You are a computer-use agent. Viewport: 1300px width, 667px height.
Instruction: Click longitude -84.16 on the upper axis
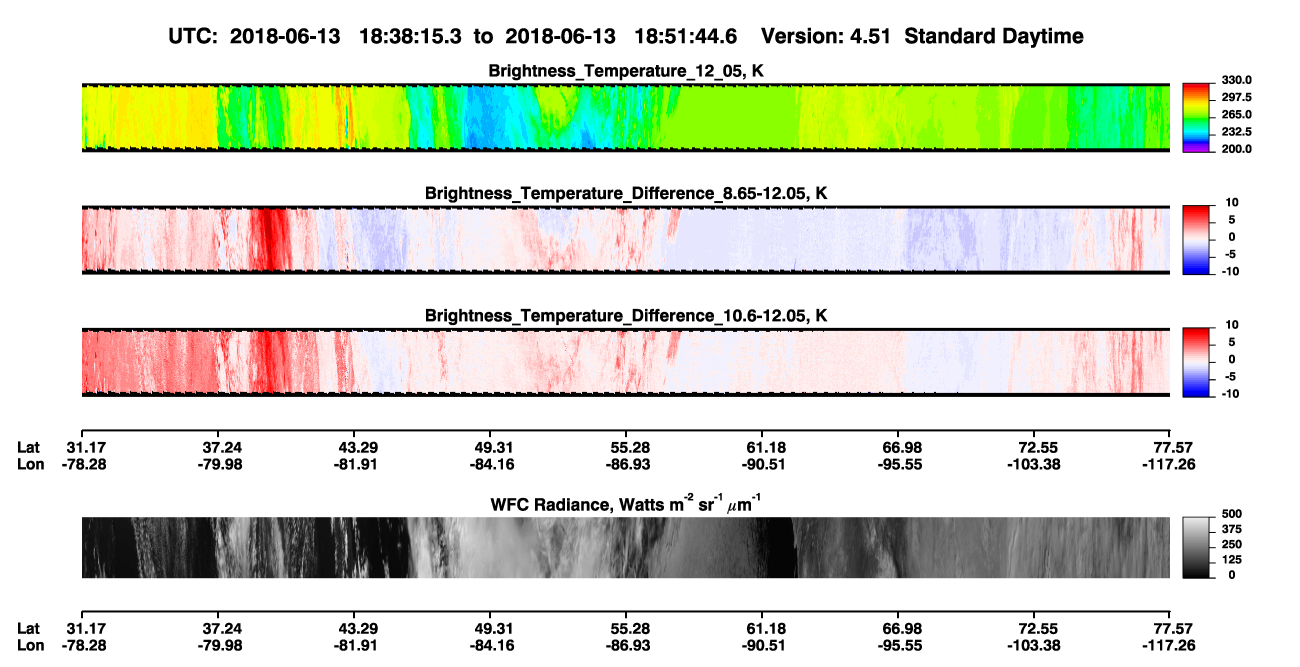click(490, 464)
